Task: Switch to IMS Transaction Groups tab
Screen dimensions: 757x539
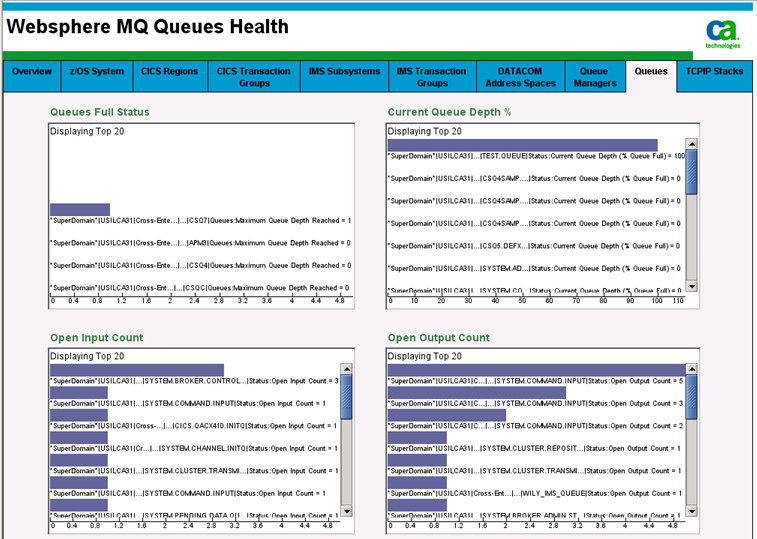Action: click(x=431, y=78)
